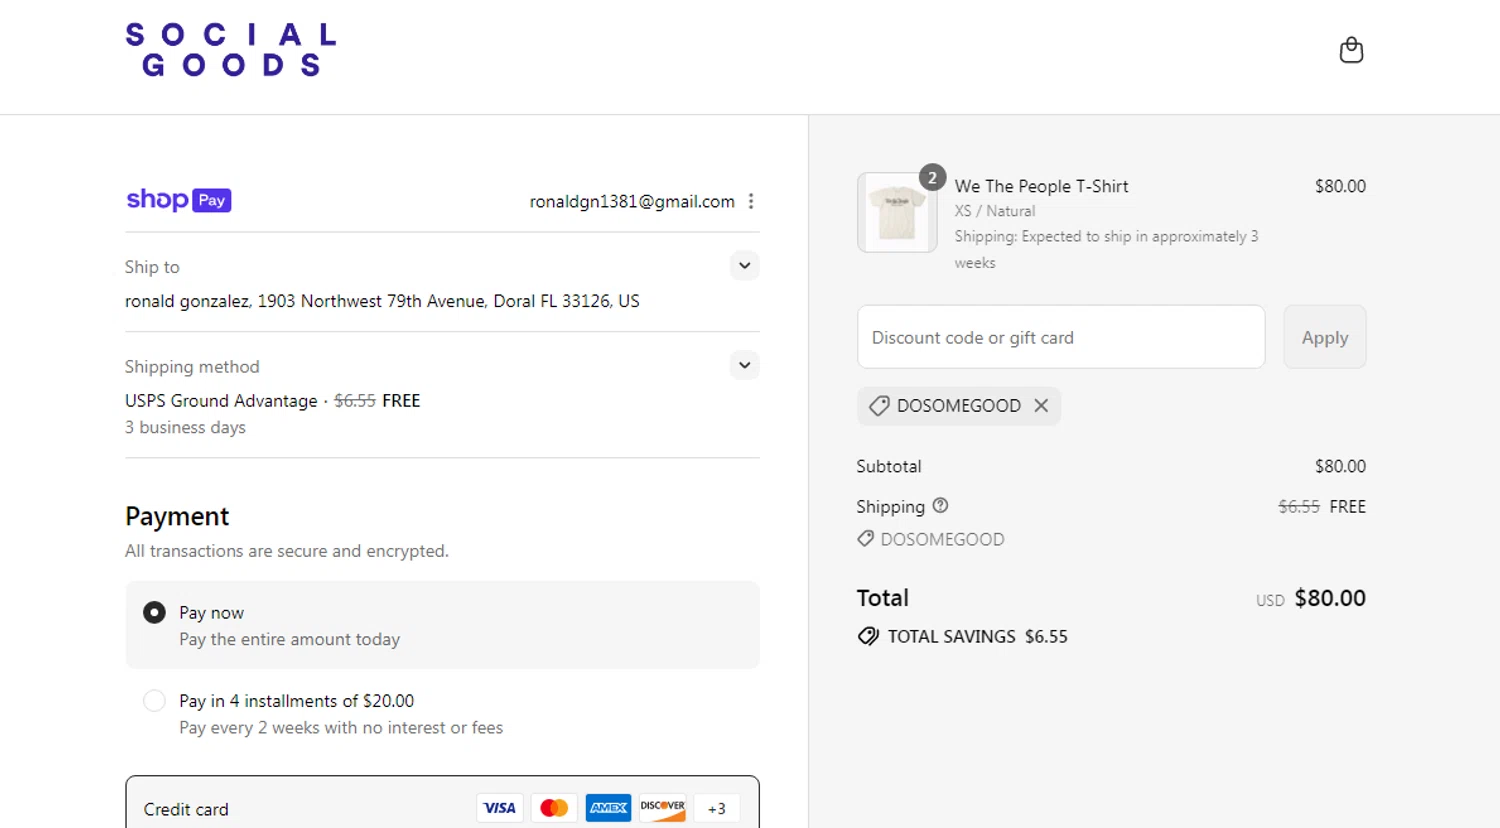Screen dimensions: 1500x828
Task: Click the tag icon beside shipping discount code
Action: pos(866,538)
